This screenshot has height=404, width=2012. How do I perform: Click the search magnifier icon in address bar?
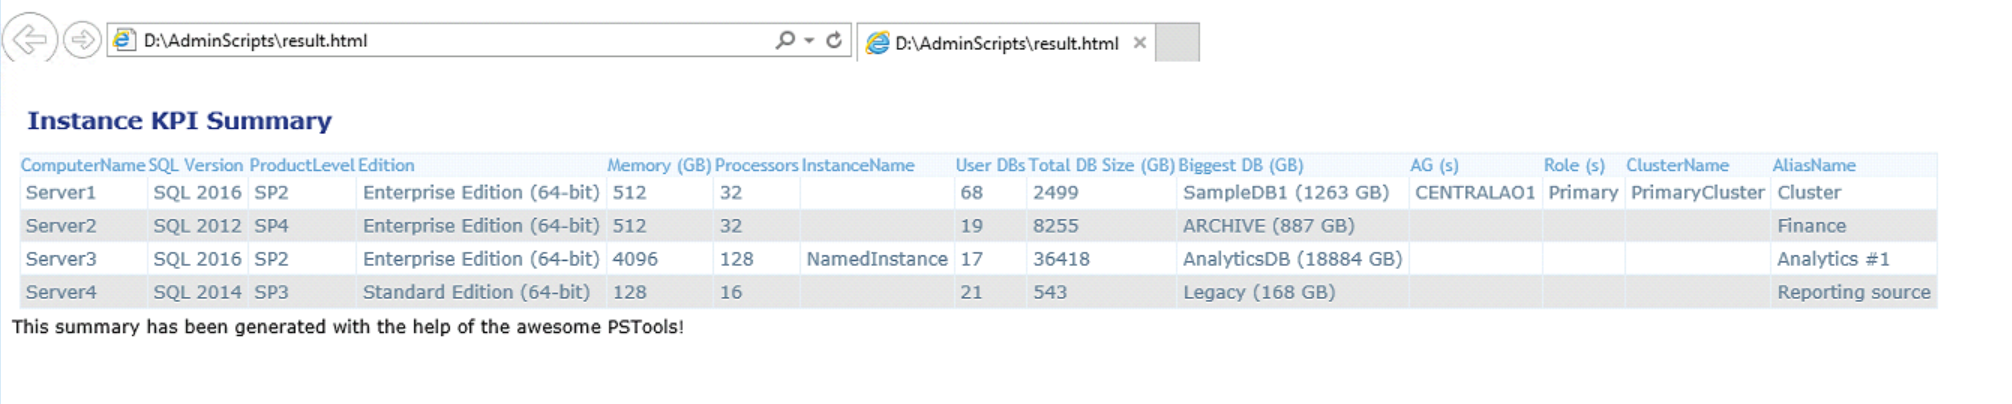[785, 40]
